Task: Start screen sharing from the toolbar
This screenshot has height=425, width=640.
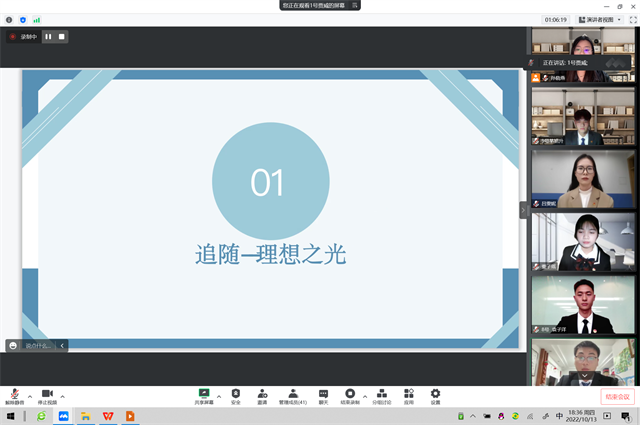Action: [x=204, y=394]
